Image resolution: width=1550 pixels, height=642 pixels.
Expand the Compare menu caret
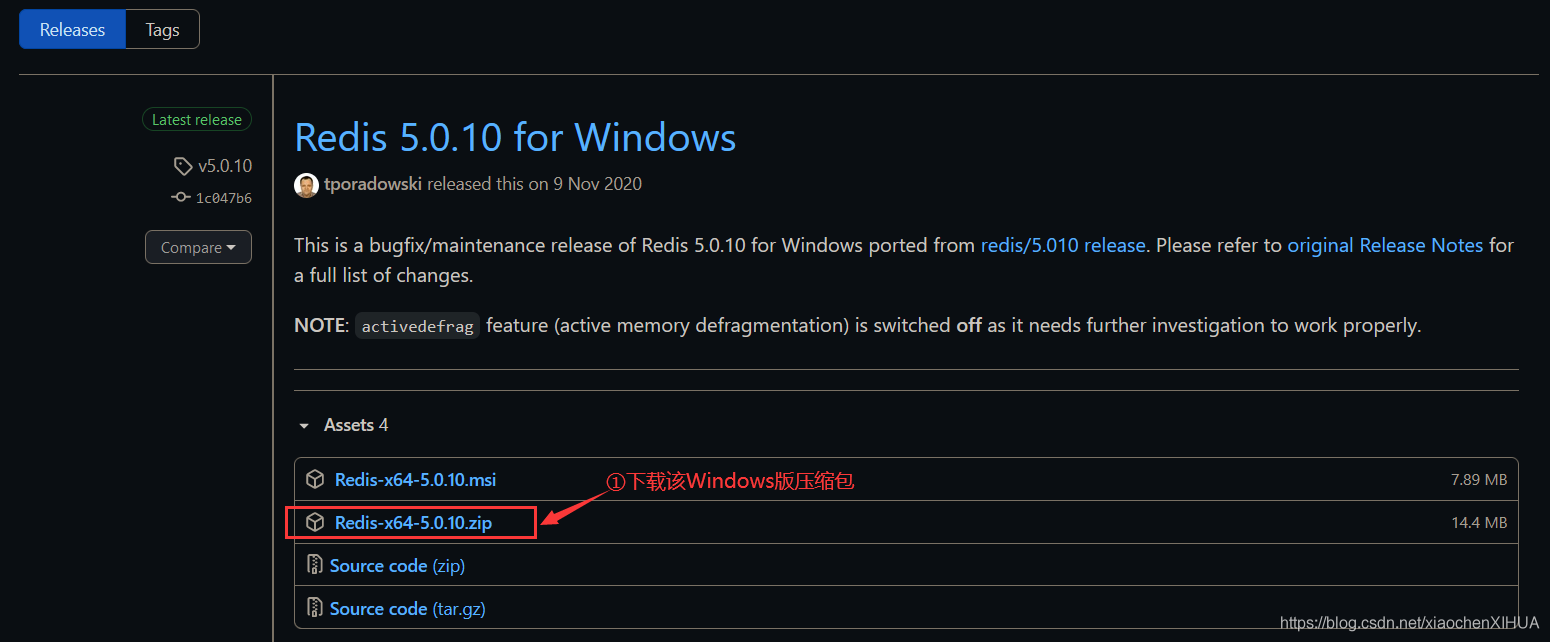coord(231,247)
